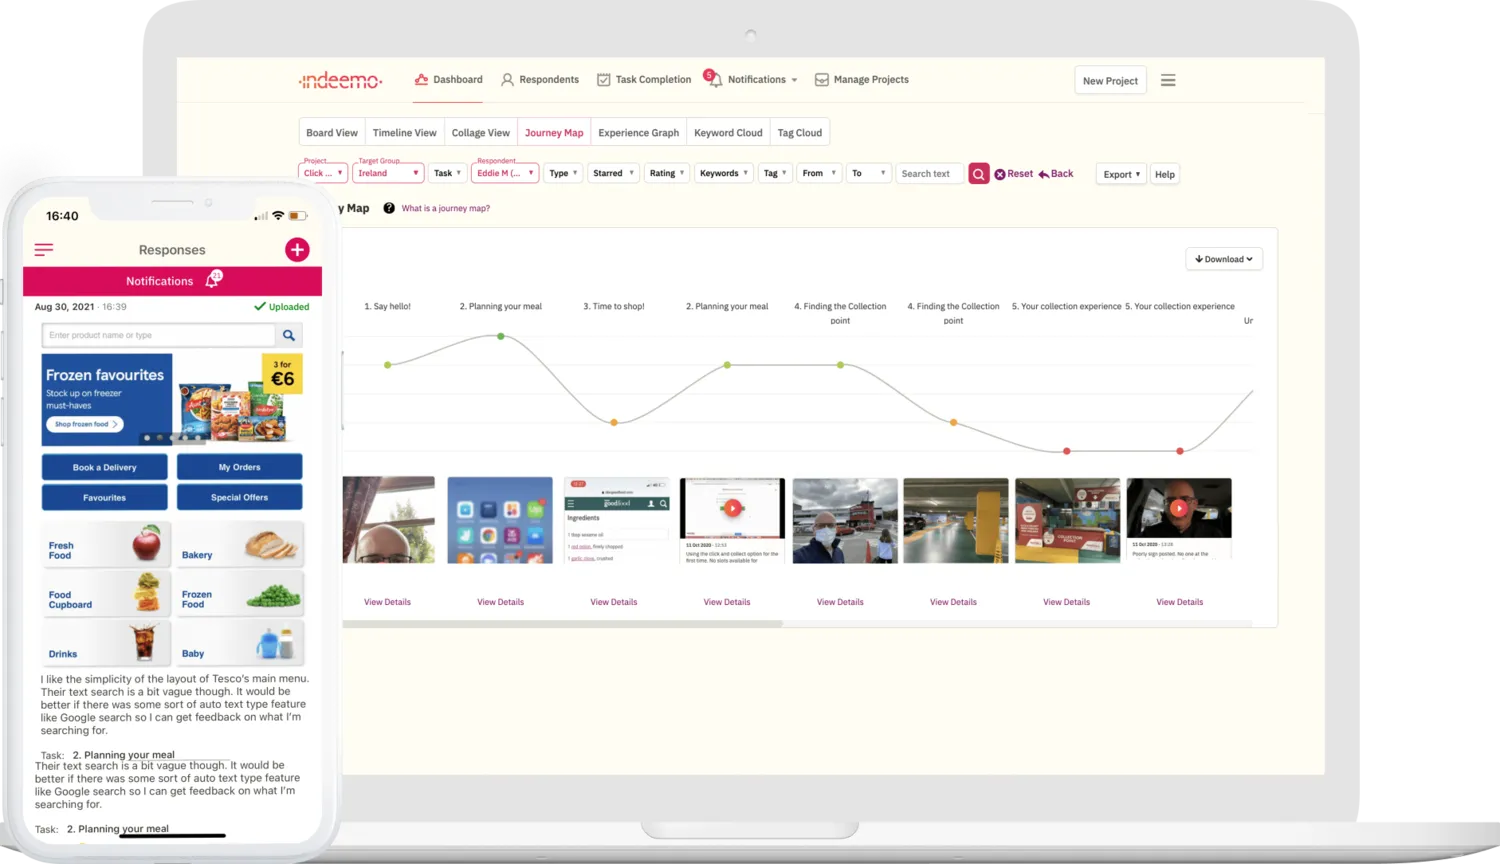The width and height of the screenshot is (1500, 864).
Task: Open the phone app's hamburger menu
Action: (44, 250)
